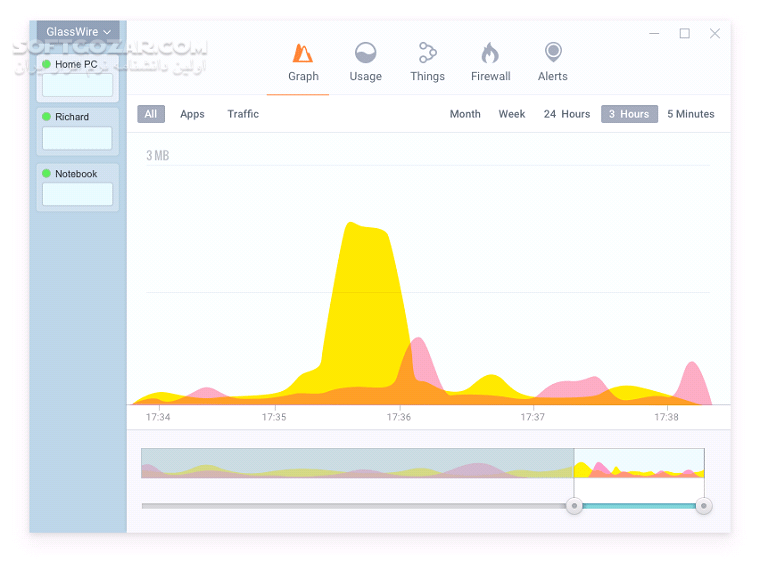Click the Richard green status dot
Image resolution: width=760 pixels, height=571 pixels.
pos(46,117)
